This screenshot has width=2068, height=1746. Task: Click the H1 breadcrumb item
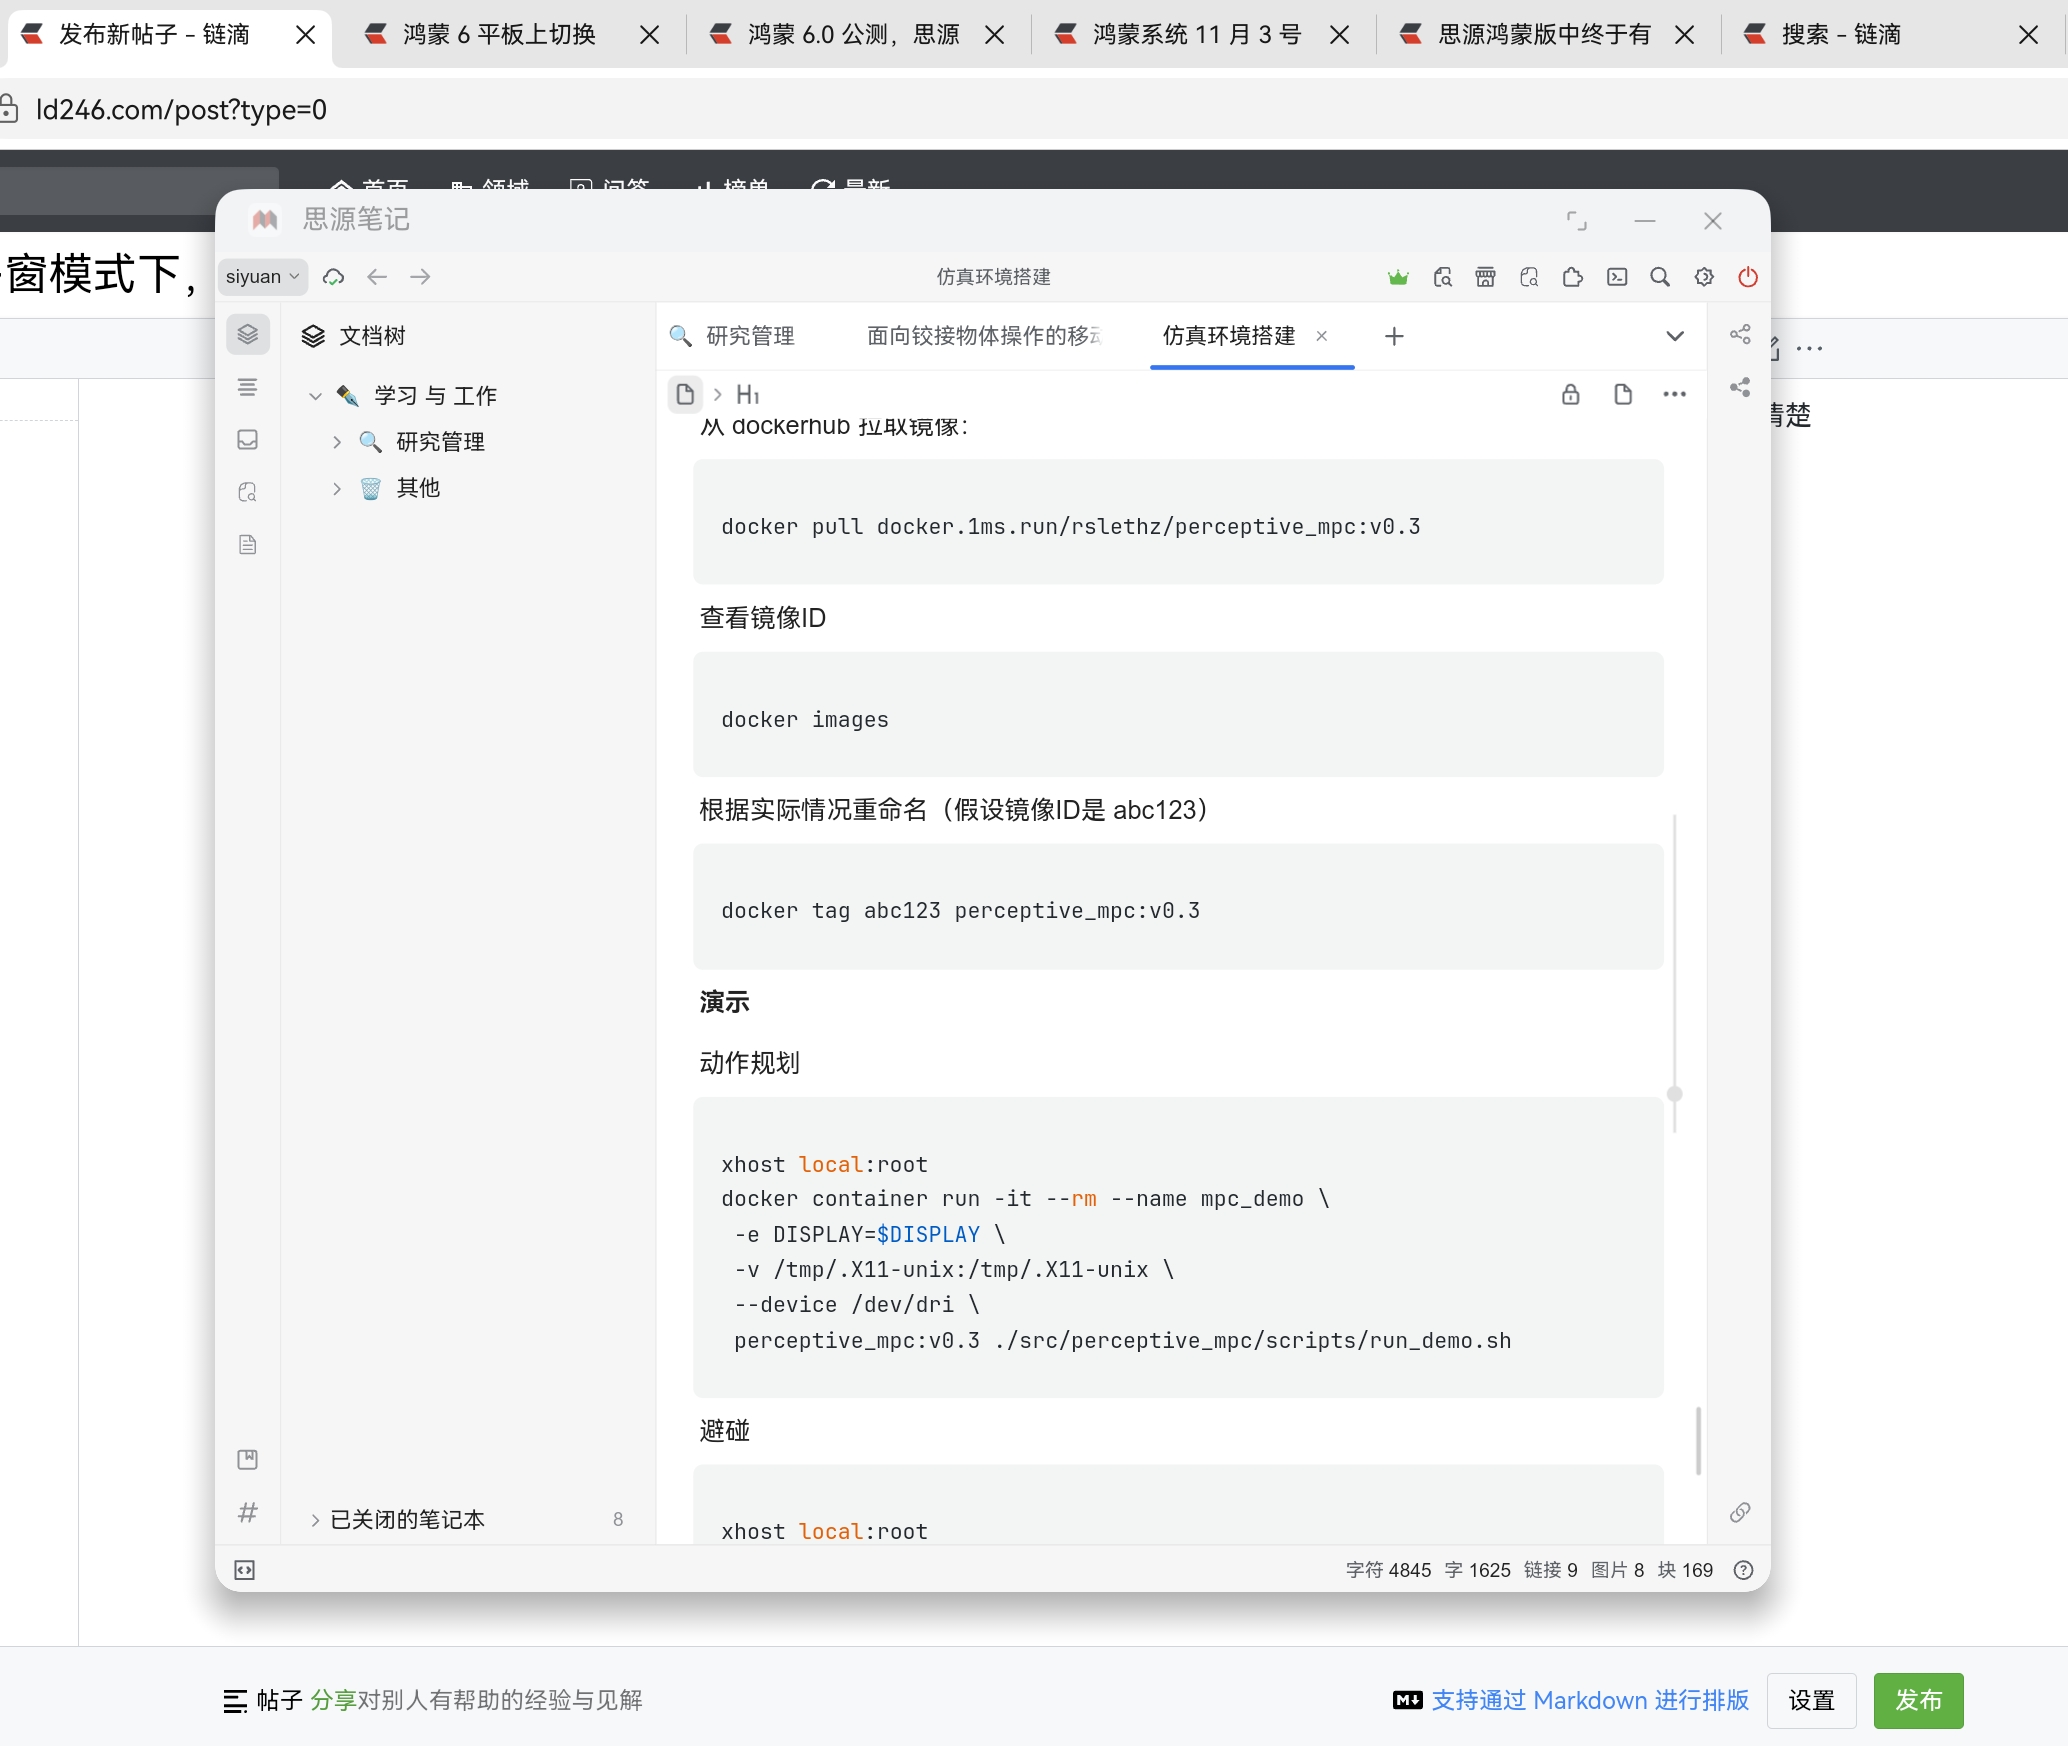click(749, 394)
